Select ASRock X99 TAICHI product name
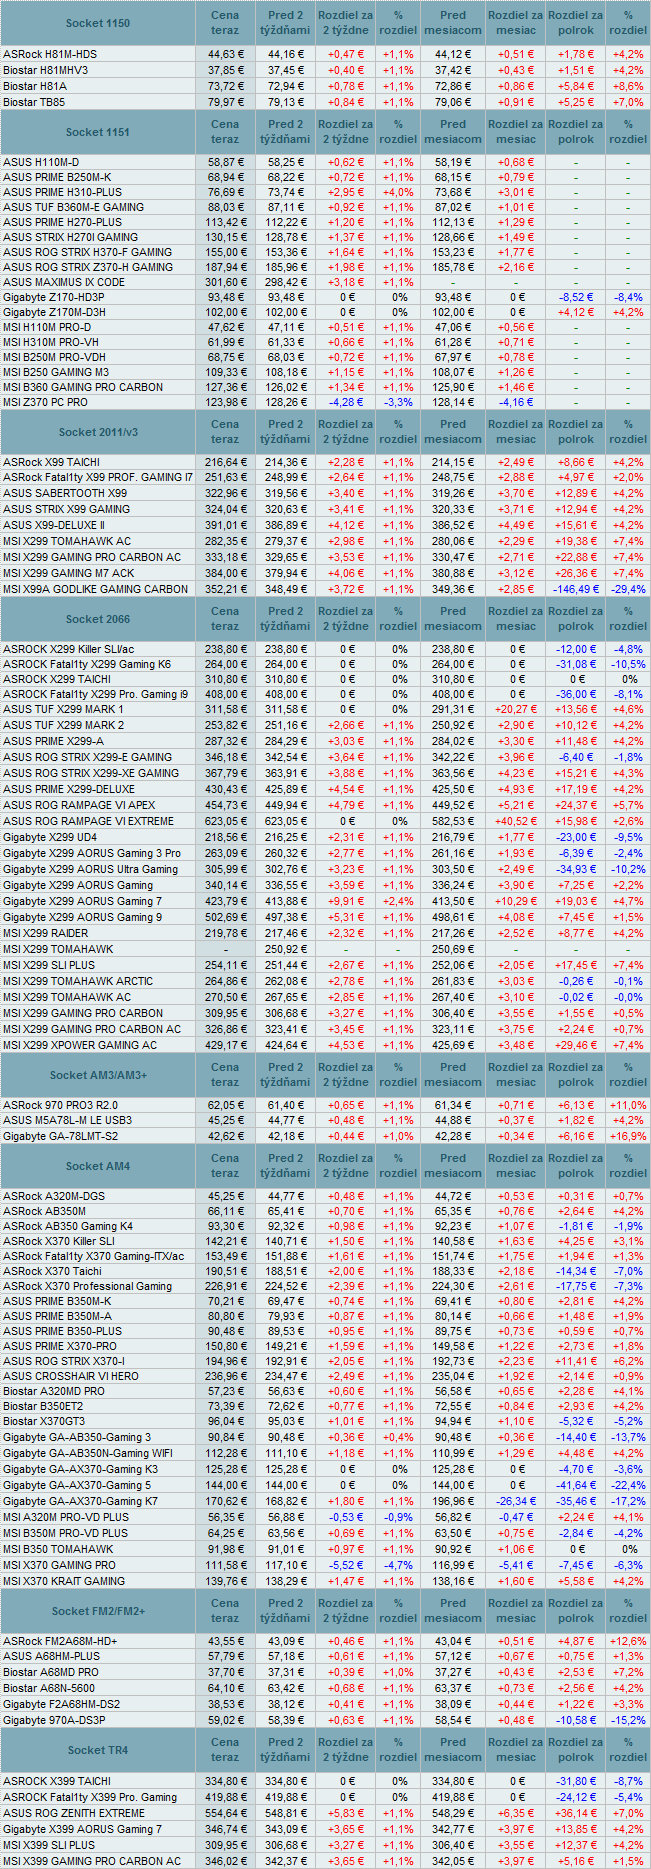The image size is (651, 1869). [51, 462]
